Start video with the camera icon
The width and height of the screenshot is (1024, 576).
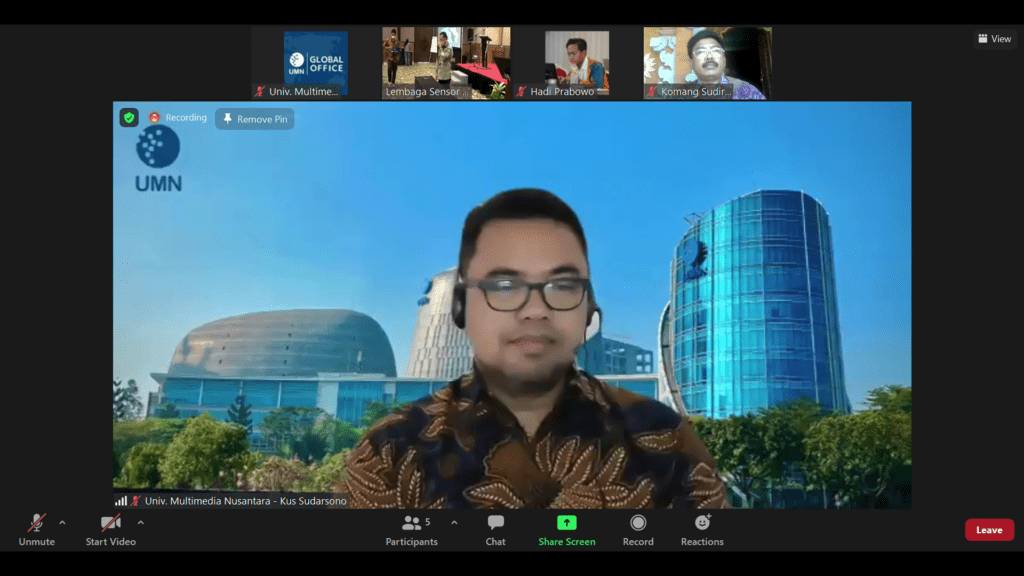[110, 524]
